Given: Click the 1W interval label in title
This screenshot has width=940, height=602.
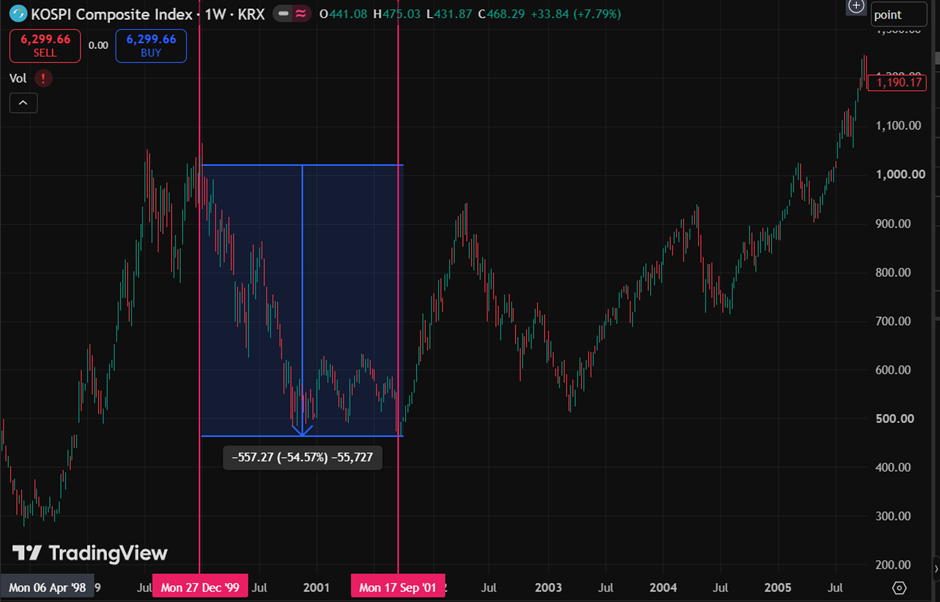Looking at the screenshot, I should tap(215, 14).
